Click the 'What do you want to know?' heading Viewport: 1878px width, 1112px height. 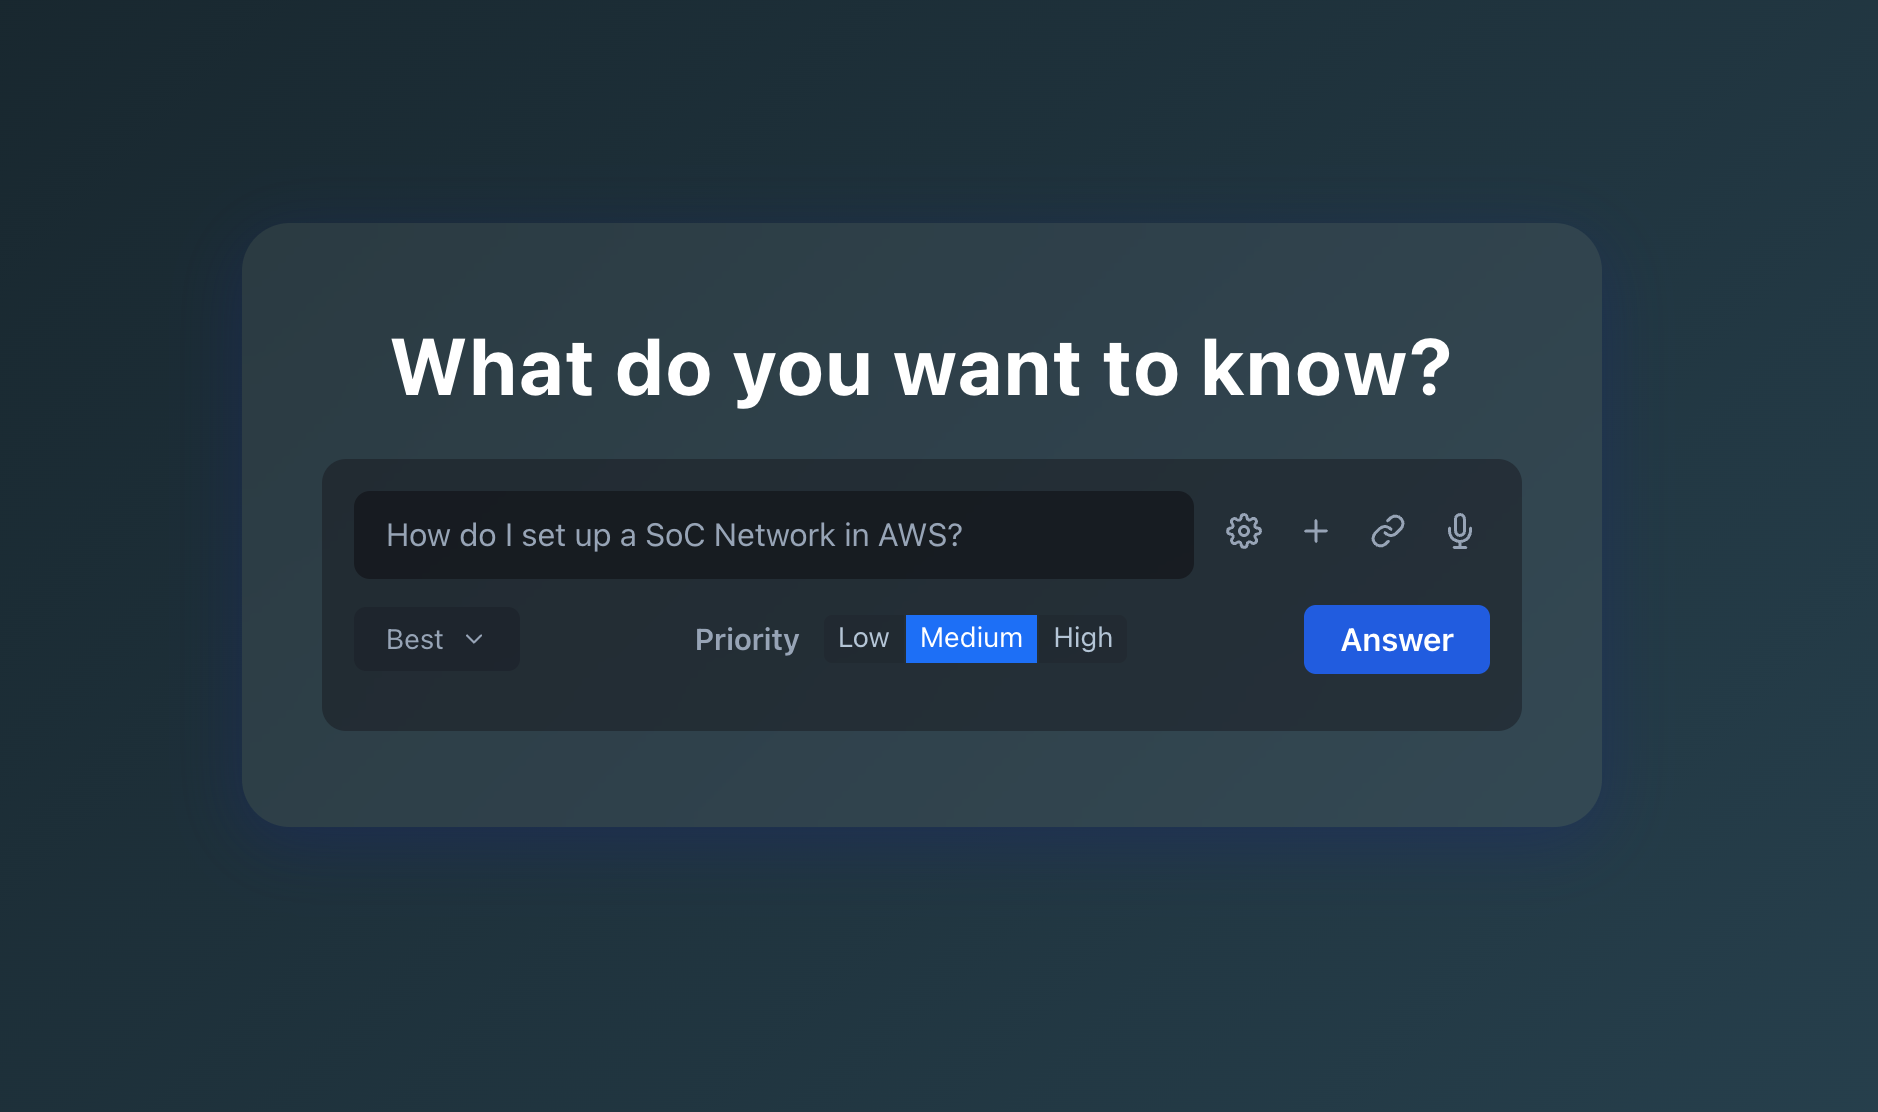tap(920, 367)
